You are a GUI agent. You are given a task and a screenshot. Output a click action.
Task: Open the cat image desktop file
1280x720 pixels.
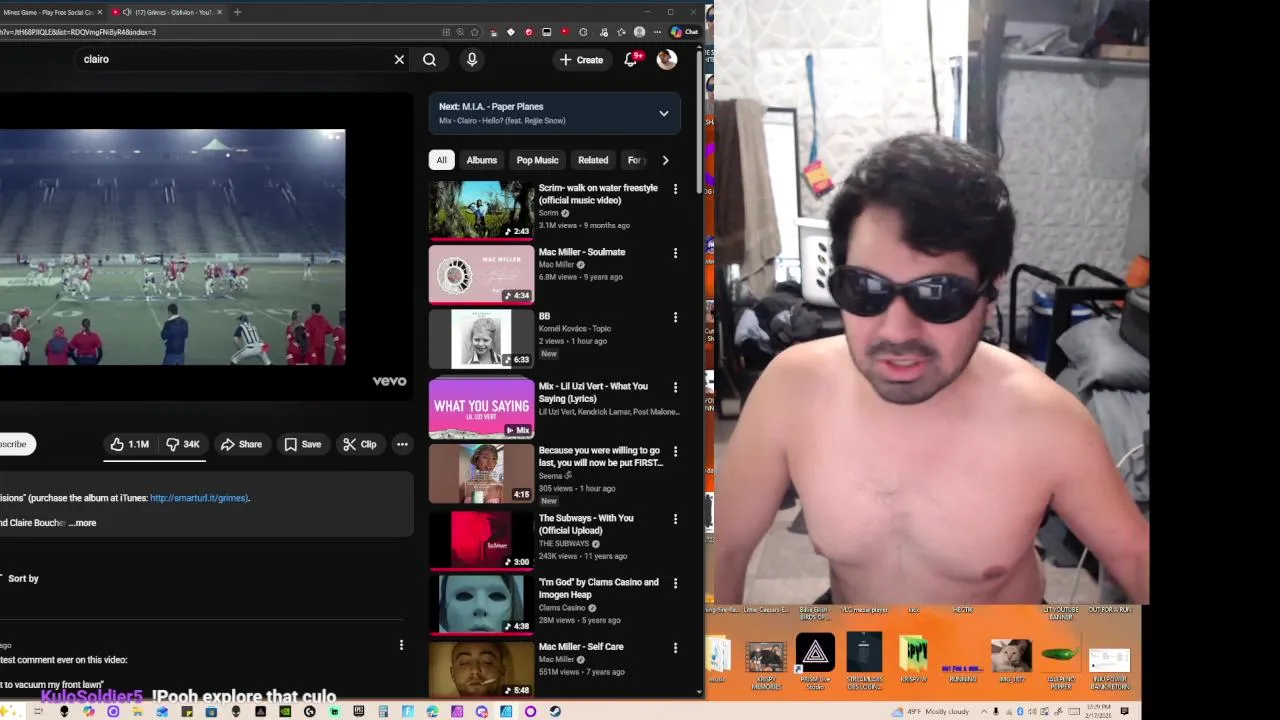click(1011, 660)
